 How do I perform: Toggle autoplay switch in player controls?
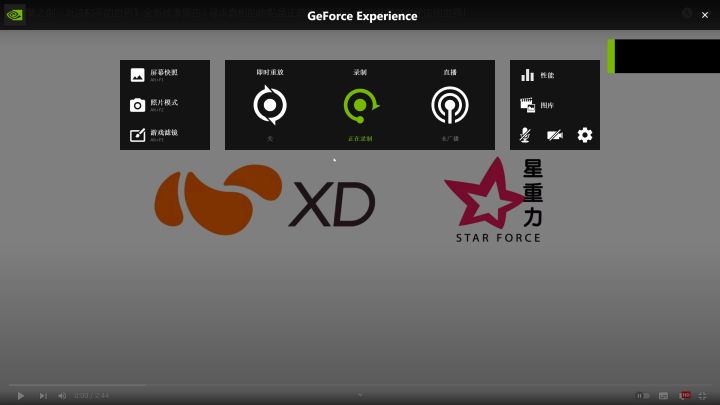click(x=643, y=395)
